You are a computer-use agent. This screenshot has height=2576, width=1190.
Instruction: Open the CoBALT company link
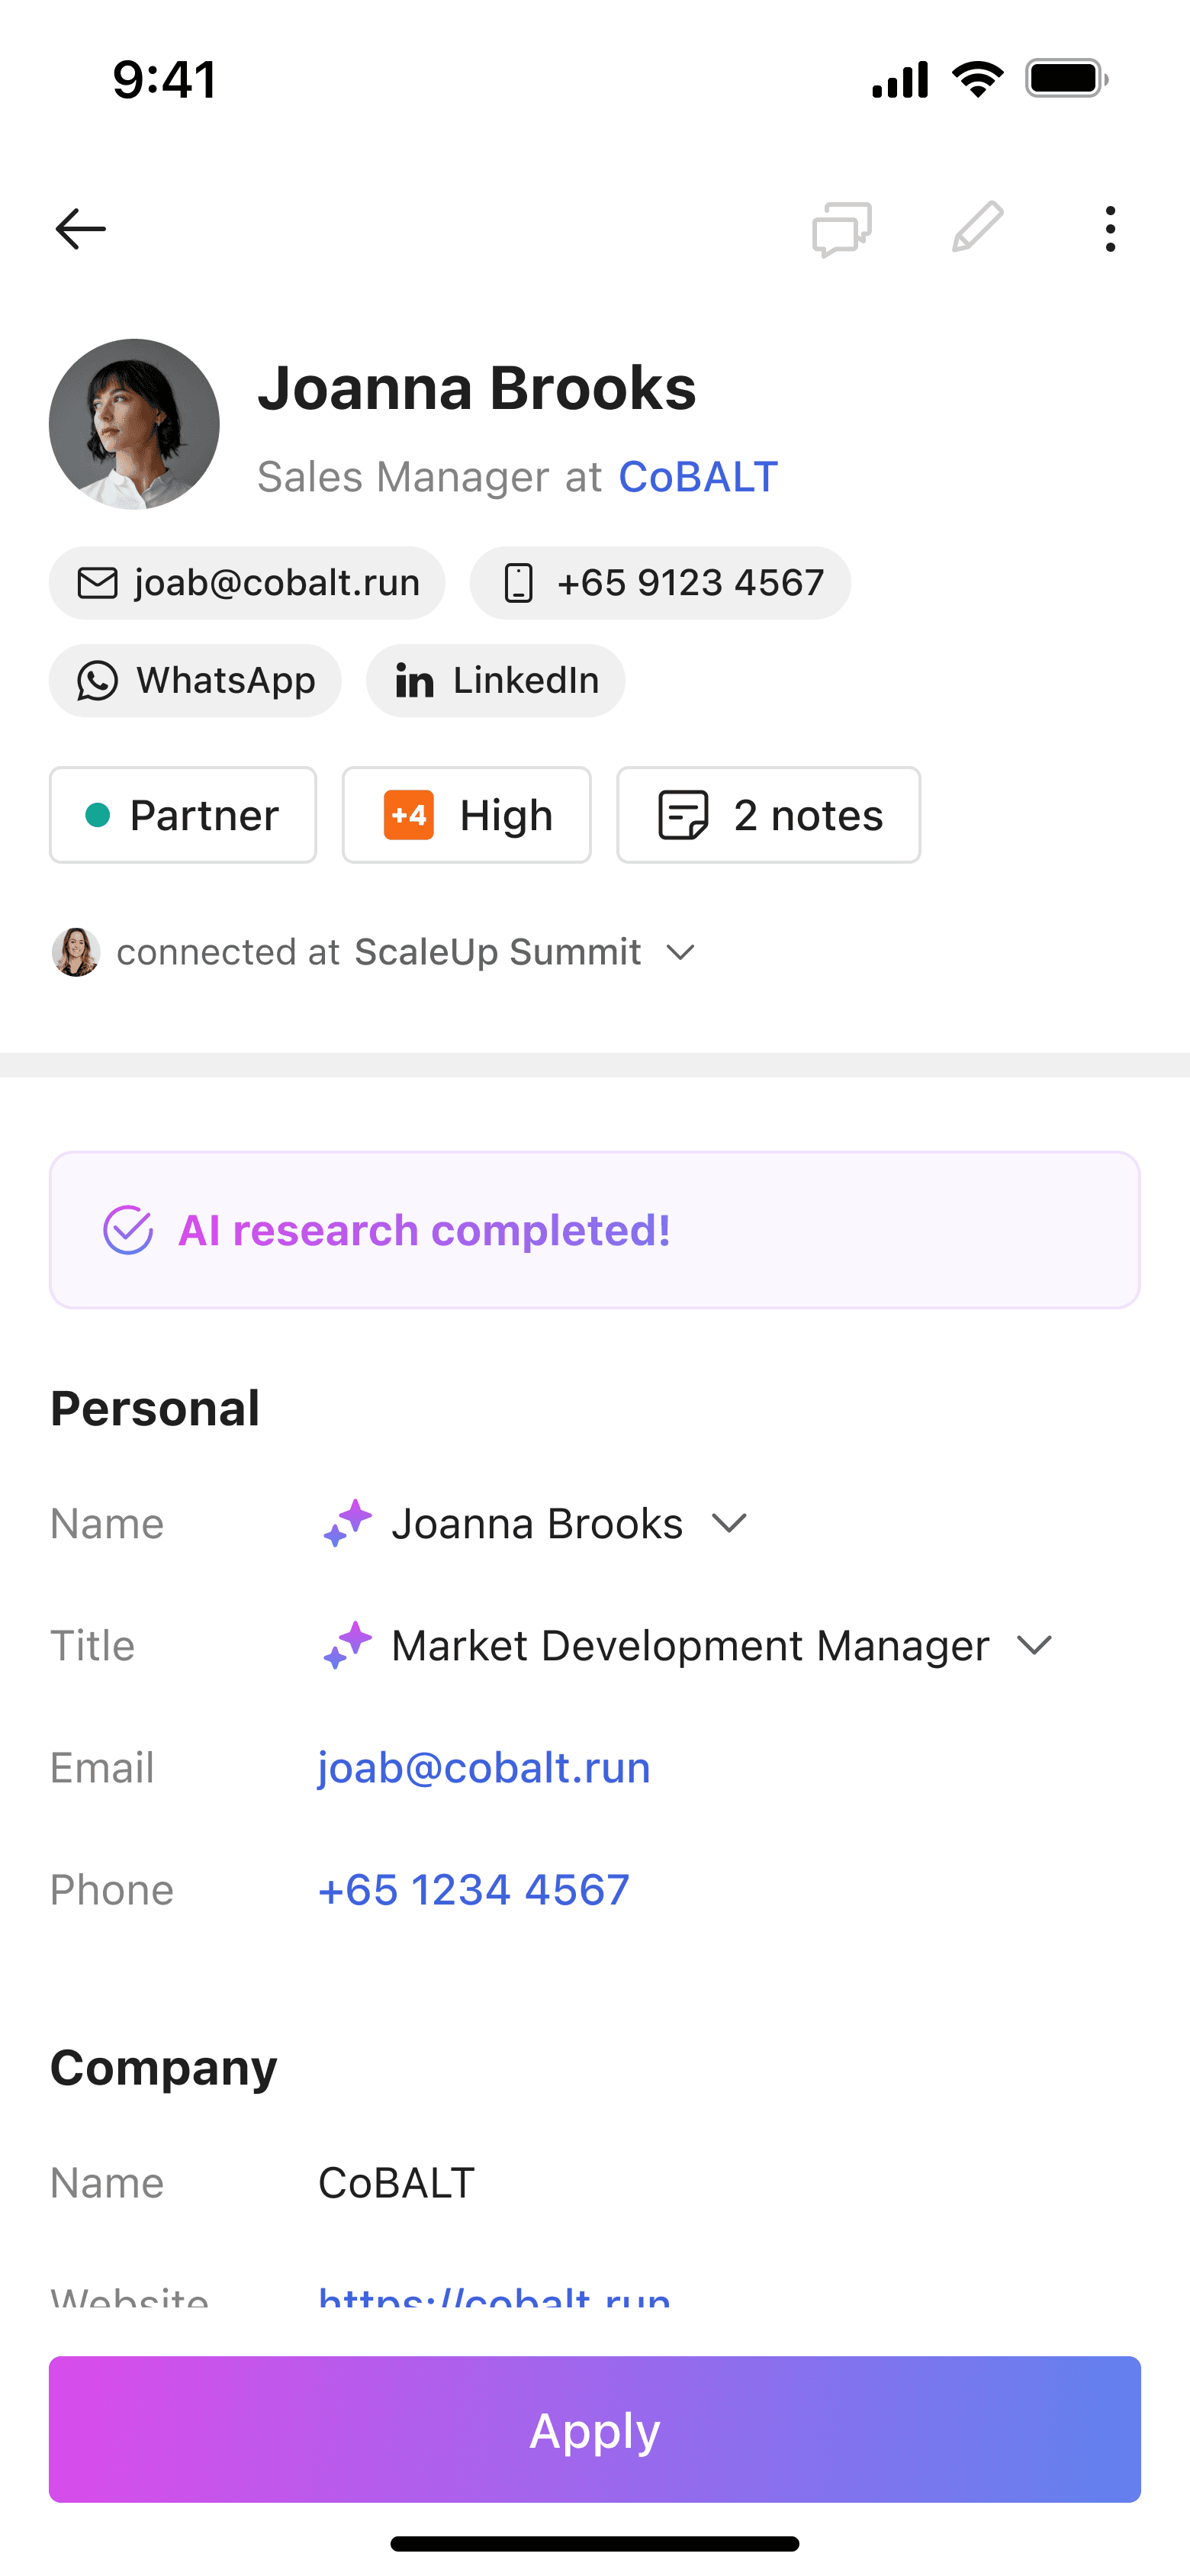(698, 477)
